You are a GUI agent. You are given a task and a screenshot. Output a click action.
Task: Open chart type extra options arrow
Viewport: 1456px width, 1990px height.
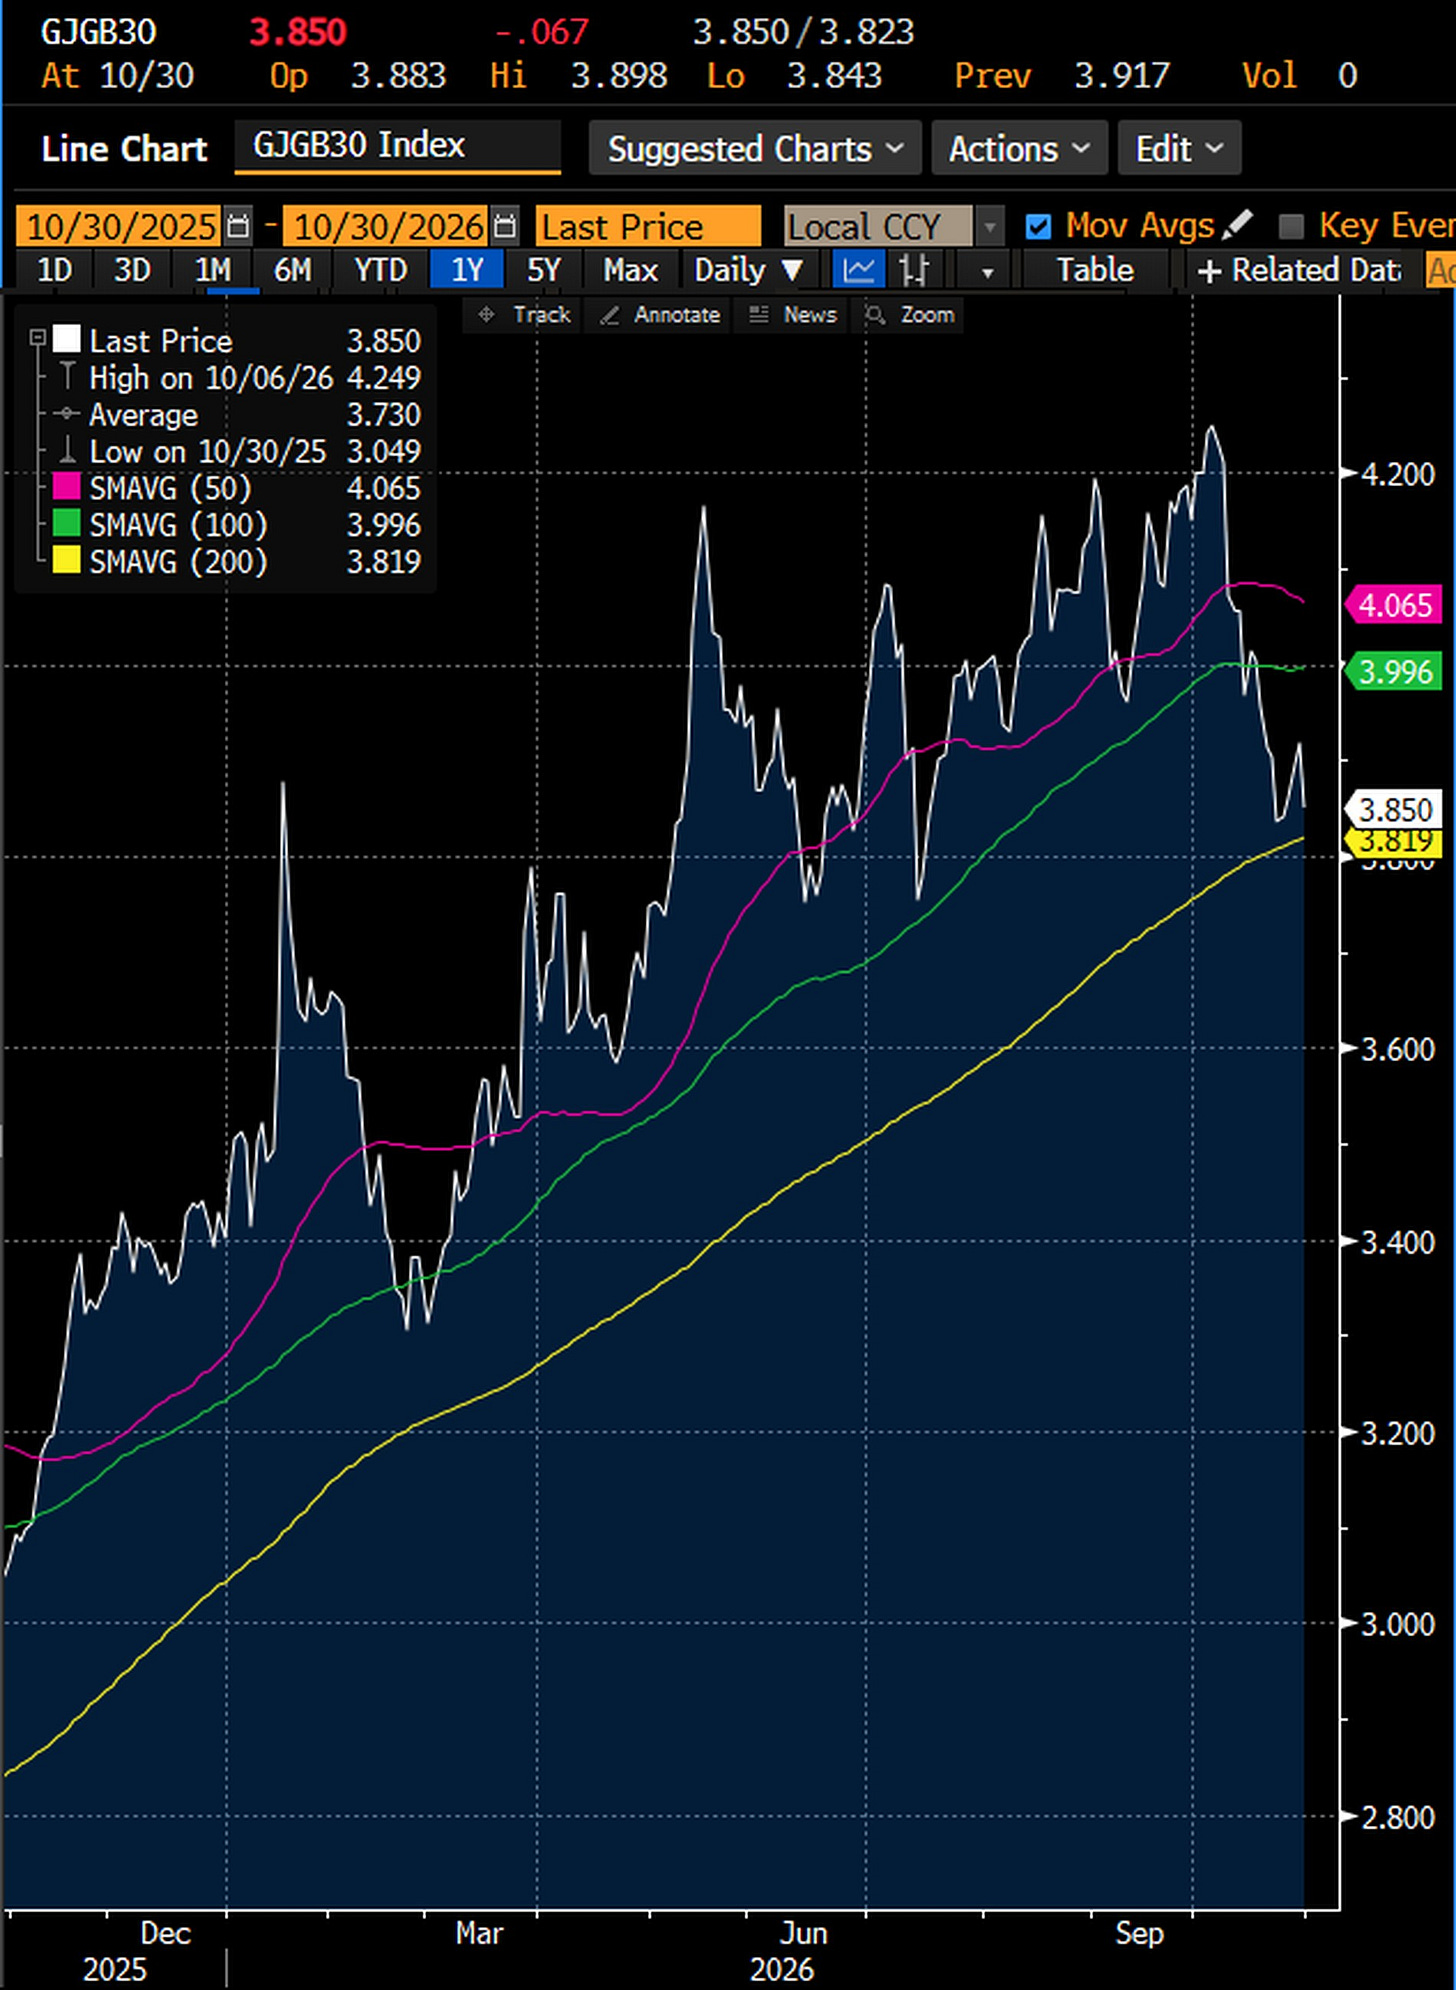point(987,271)
